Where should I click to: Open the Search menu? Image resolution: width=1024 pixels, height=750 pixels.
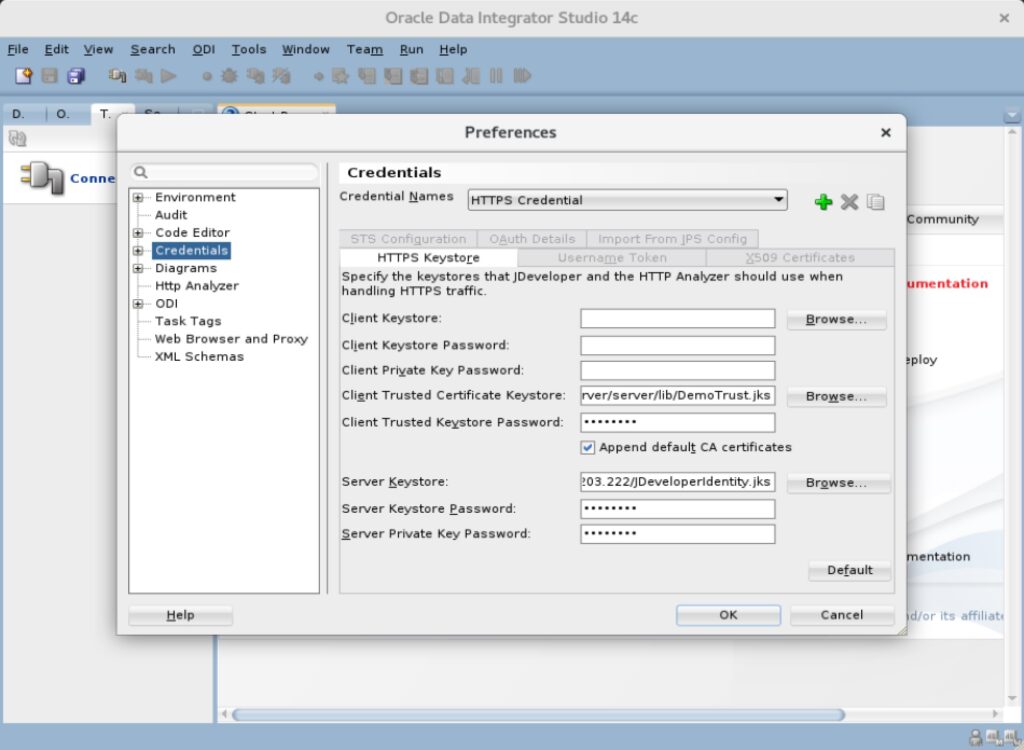153,50
